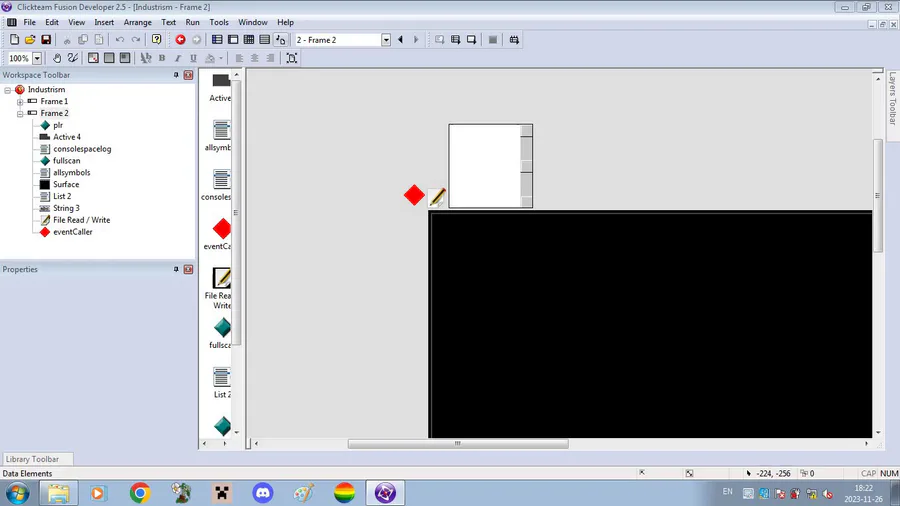
Task: Paste from clipboard toolbar icon
Action: (x=99, y=40)
